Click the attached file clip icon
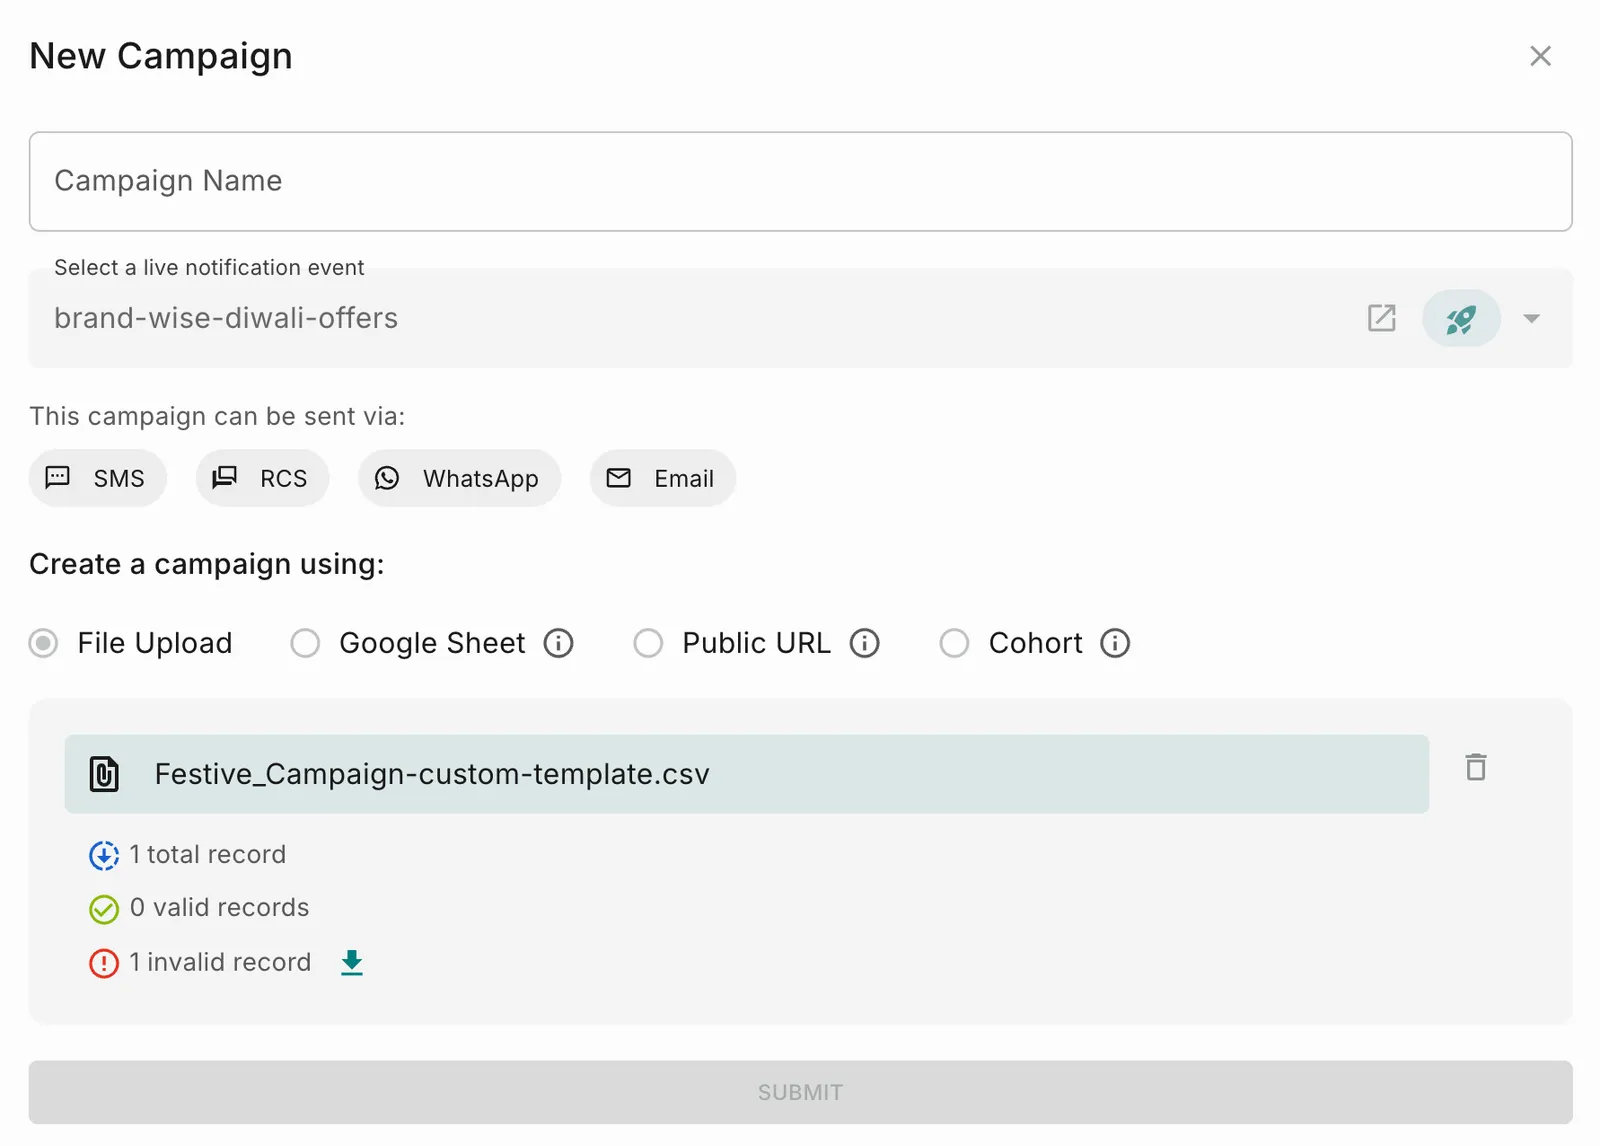This screenshot has height=1146, width=1600. [x=104, y=774]
